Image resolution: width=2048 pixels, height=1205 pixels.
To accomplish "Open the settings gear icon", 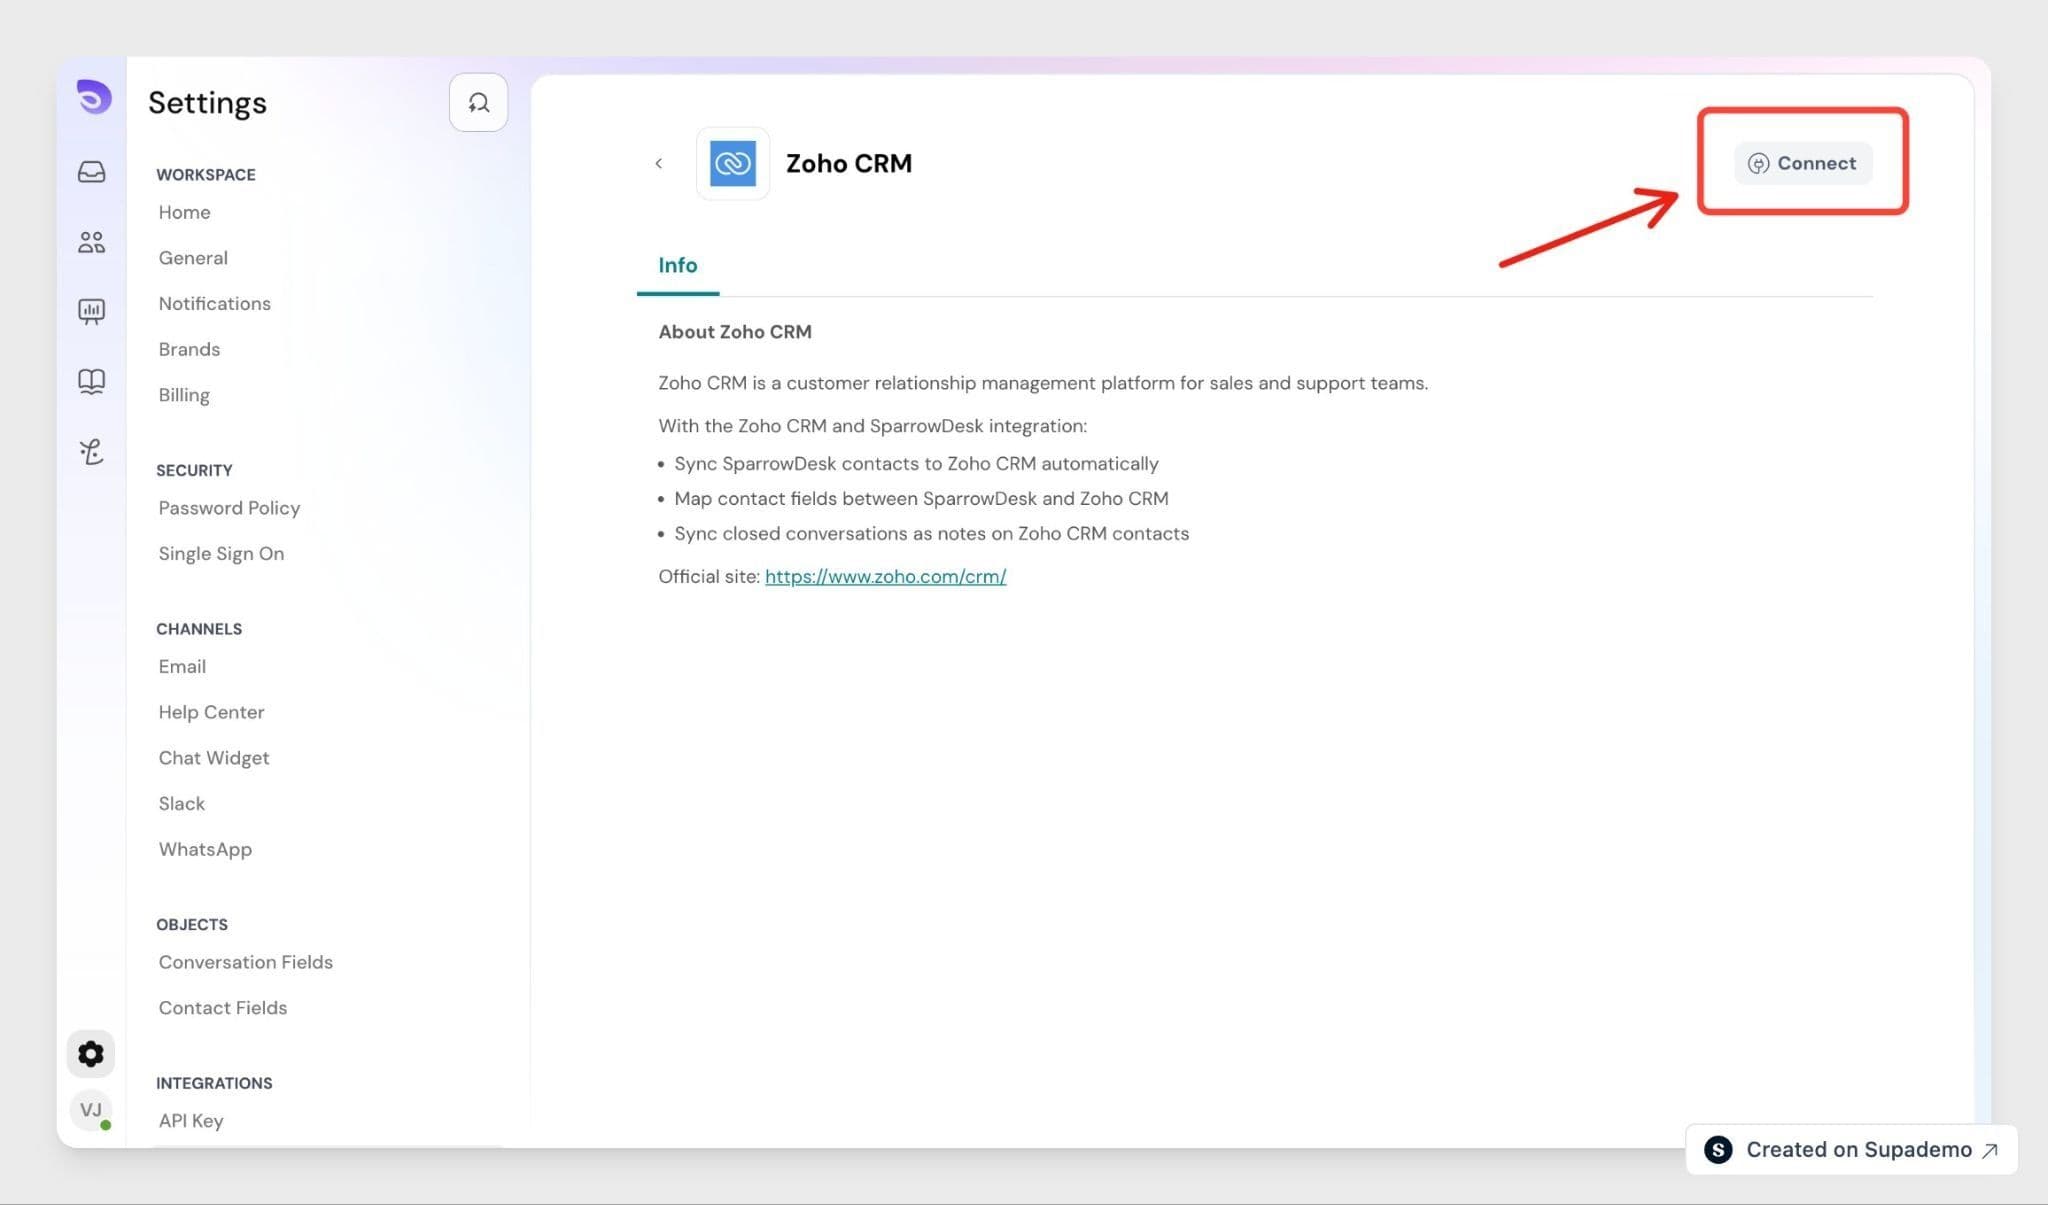I will click(91, 1054).
